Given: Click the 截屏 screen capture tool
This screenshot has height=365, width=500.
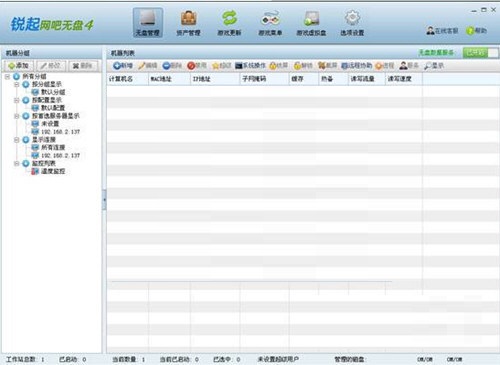Looking at the screenshot, I should [328, 66].
